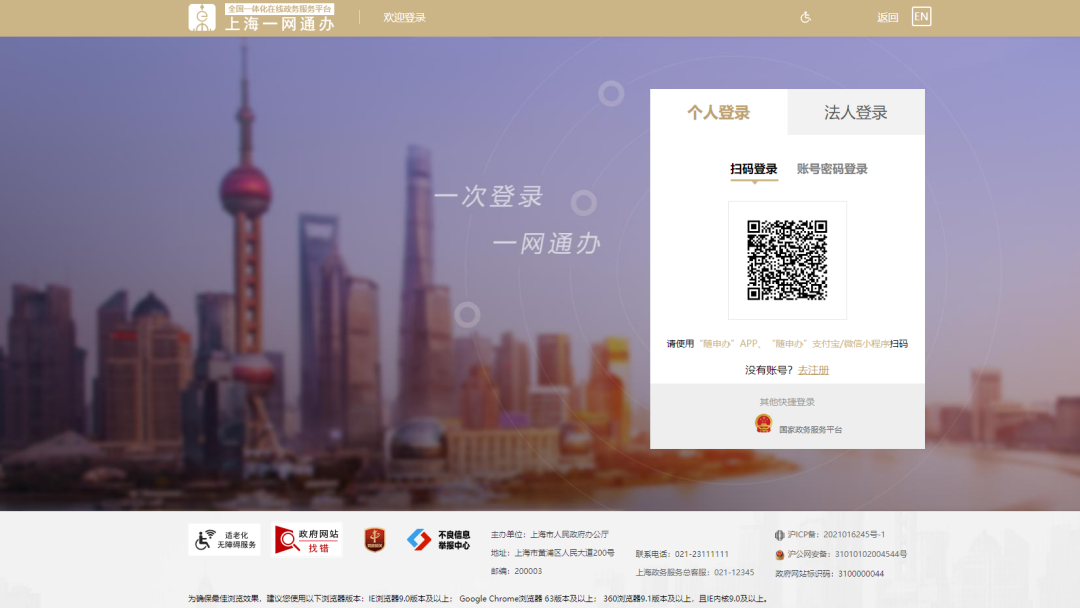Click the login QR code image
The height and width of the screenshot is (608, 1080).
pos(788,260)
